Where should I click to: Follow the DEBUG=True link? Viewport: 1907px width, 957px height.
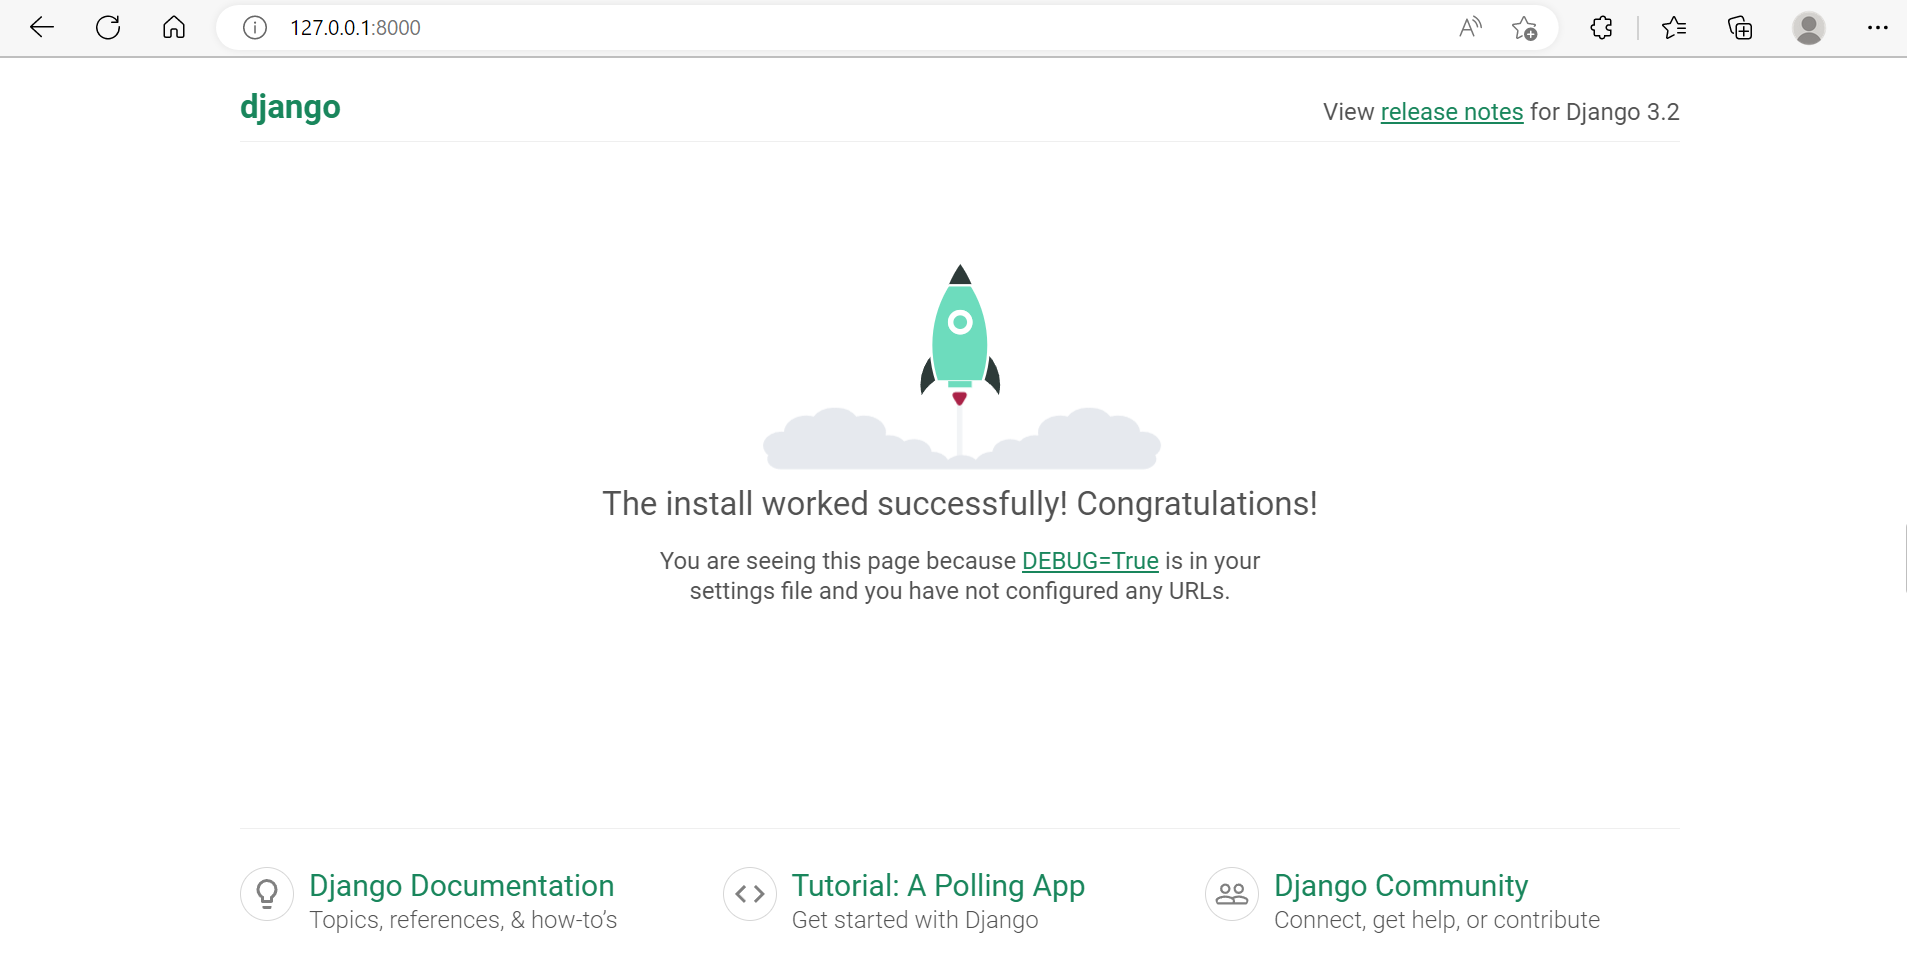tap(1090, 561)
